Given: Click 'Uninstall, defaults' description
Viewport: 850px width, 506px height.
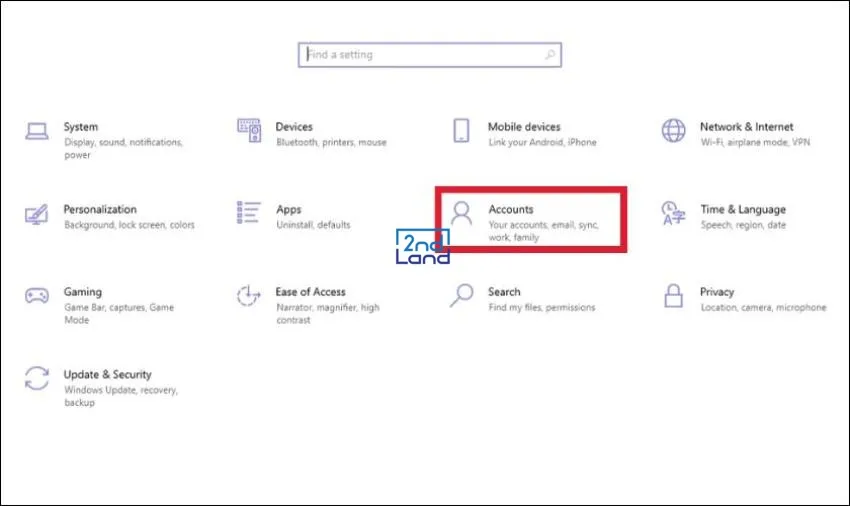Looking at the screenshot, I should coord(313,225).
